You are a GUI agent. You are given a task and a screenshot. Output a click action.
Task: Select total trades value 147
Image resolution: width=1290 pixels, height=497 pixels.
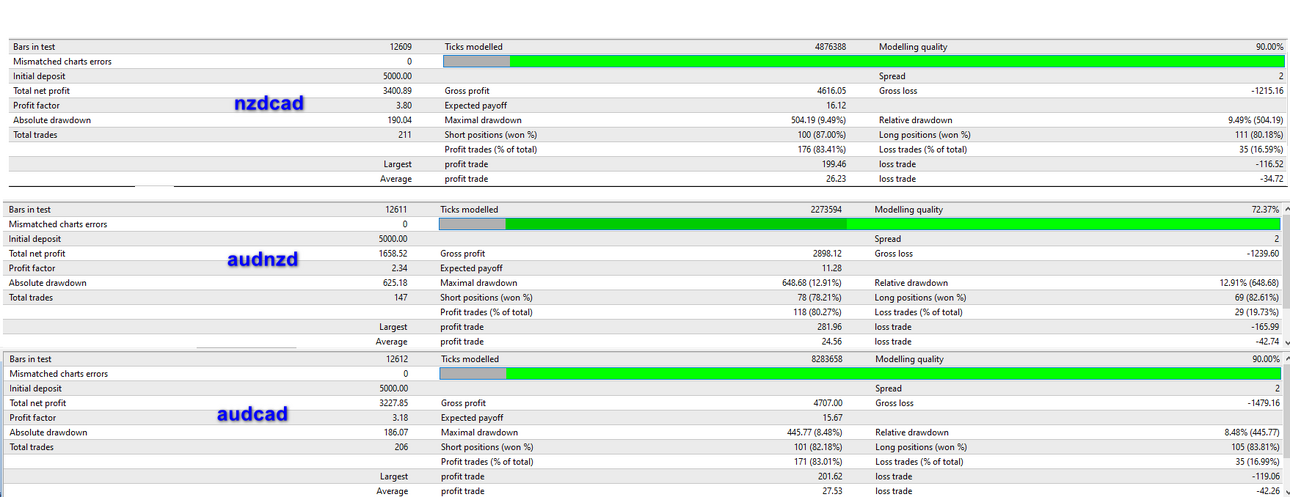401,298
